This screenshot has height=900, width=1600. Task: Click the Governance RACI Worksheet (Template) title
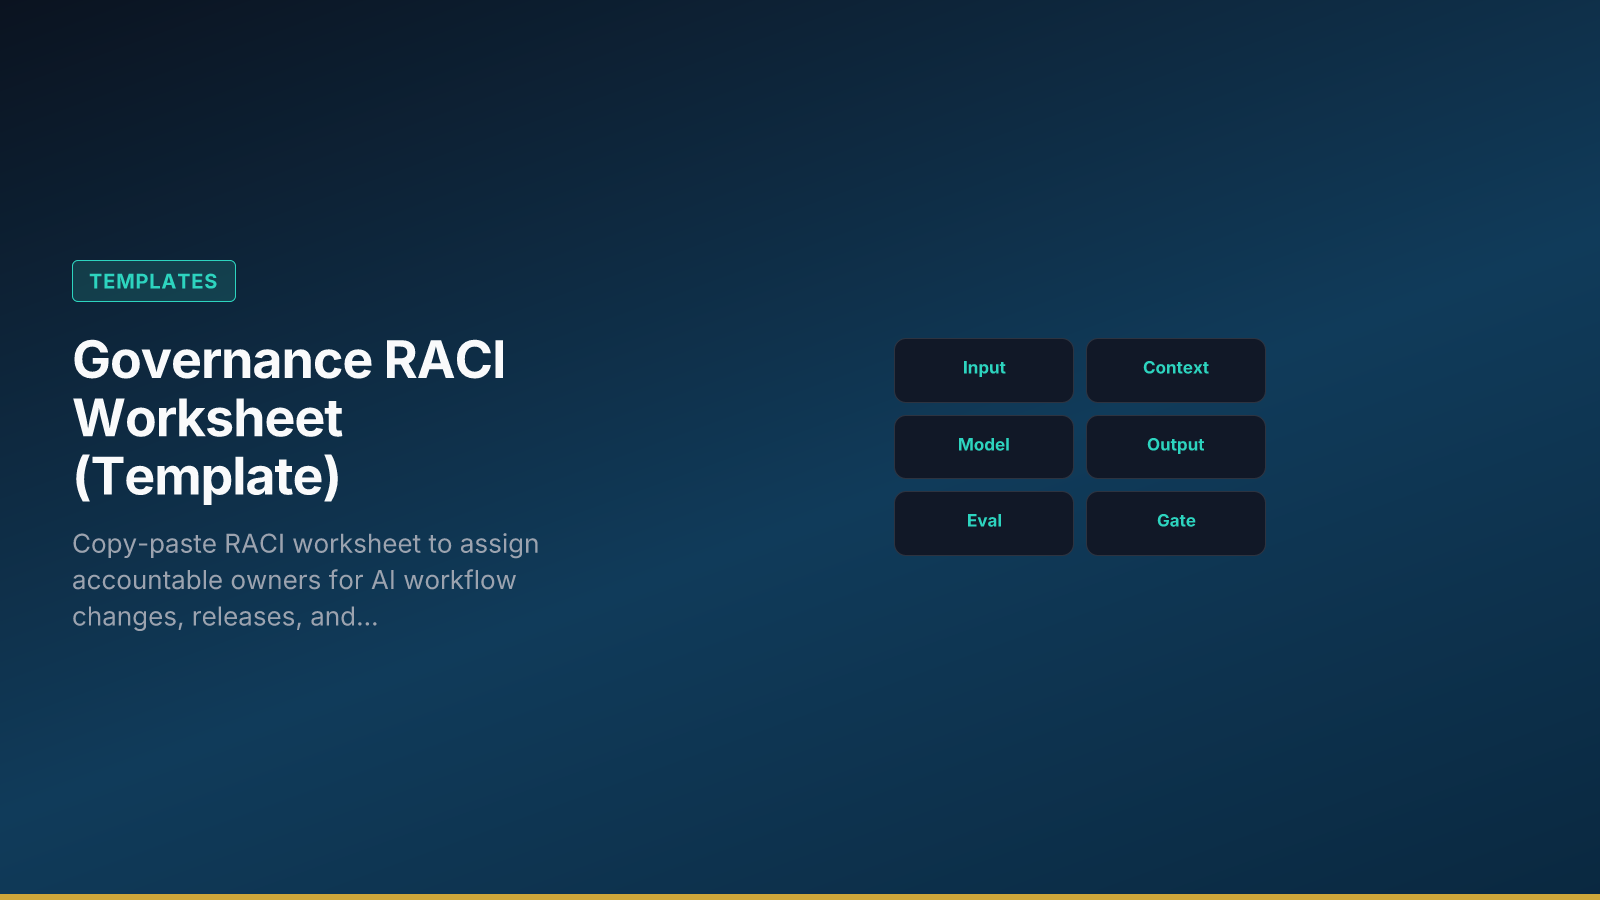pyautogui.click(x=289, y=418)
